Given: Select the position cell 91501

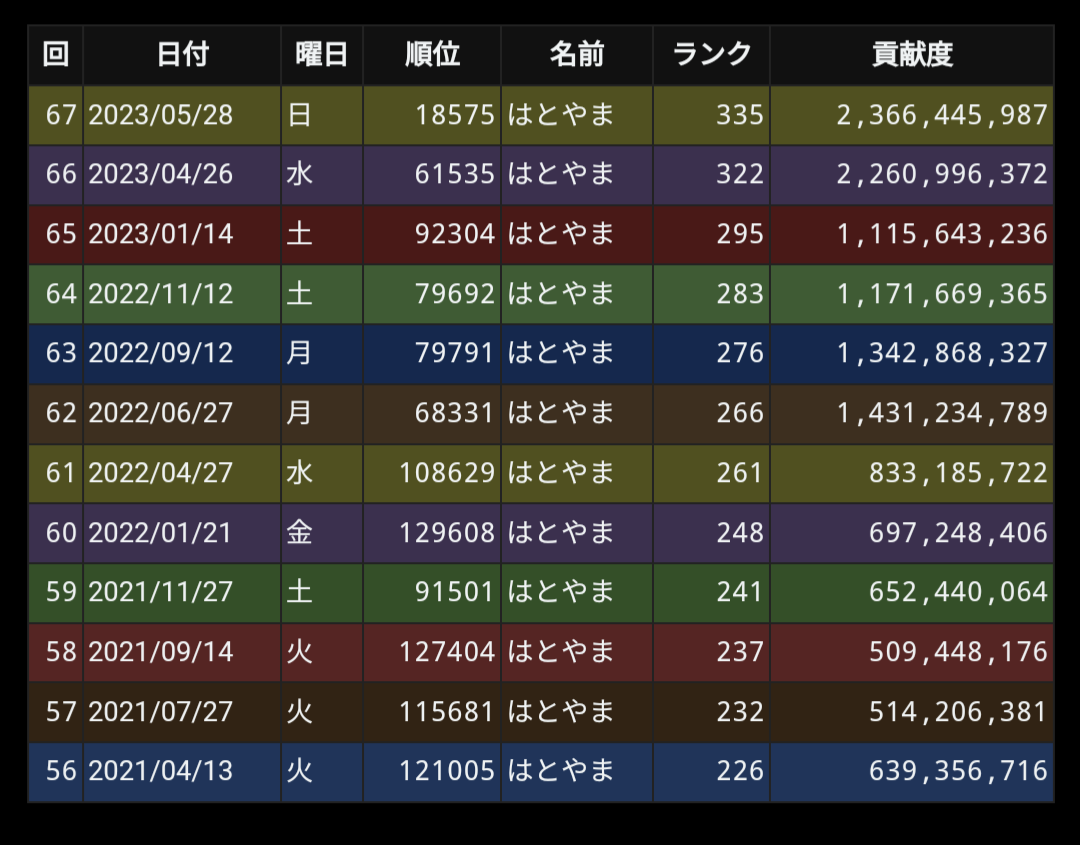Looking at the screenshot, I should 455,592.
